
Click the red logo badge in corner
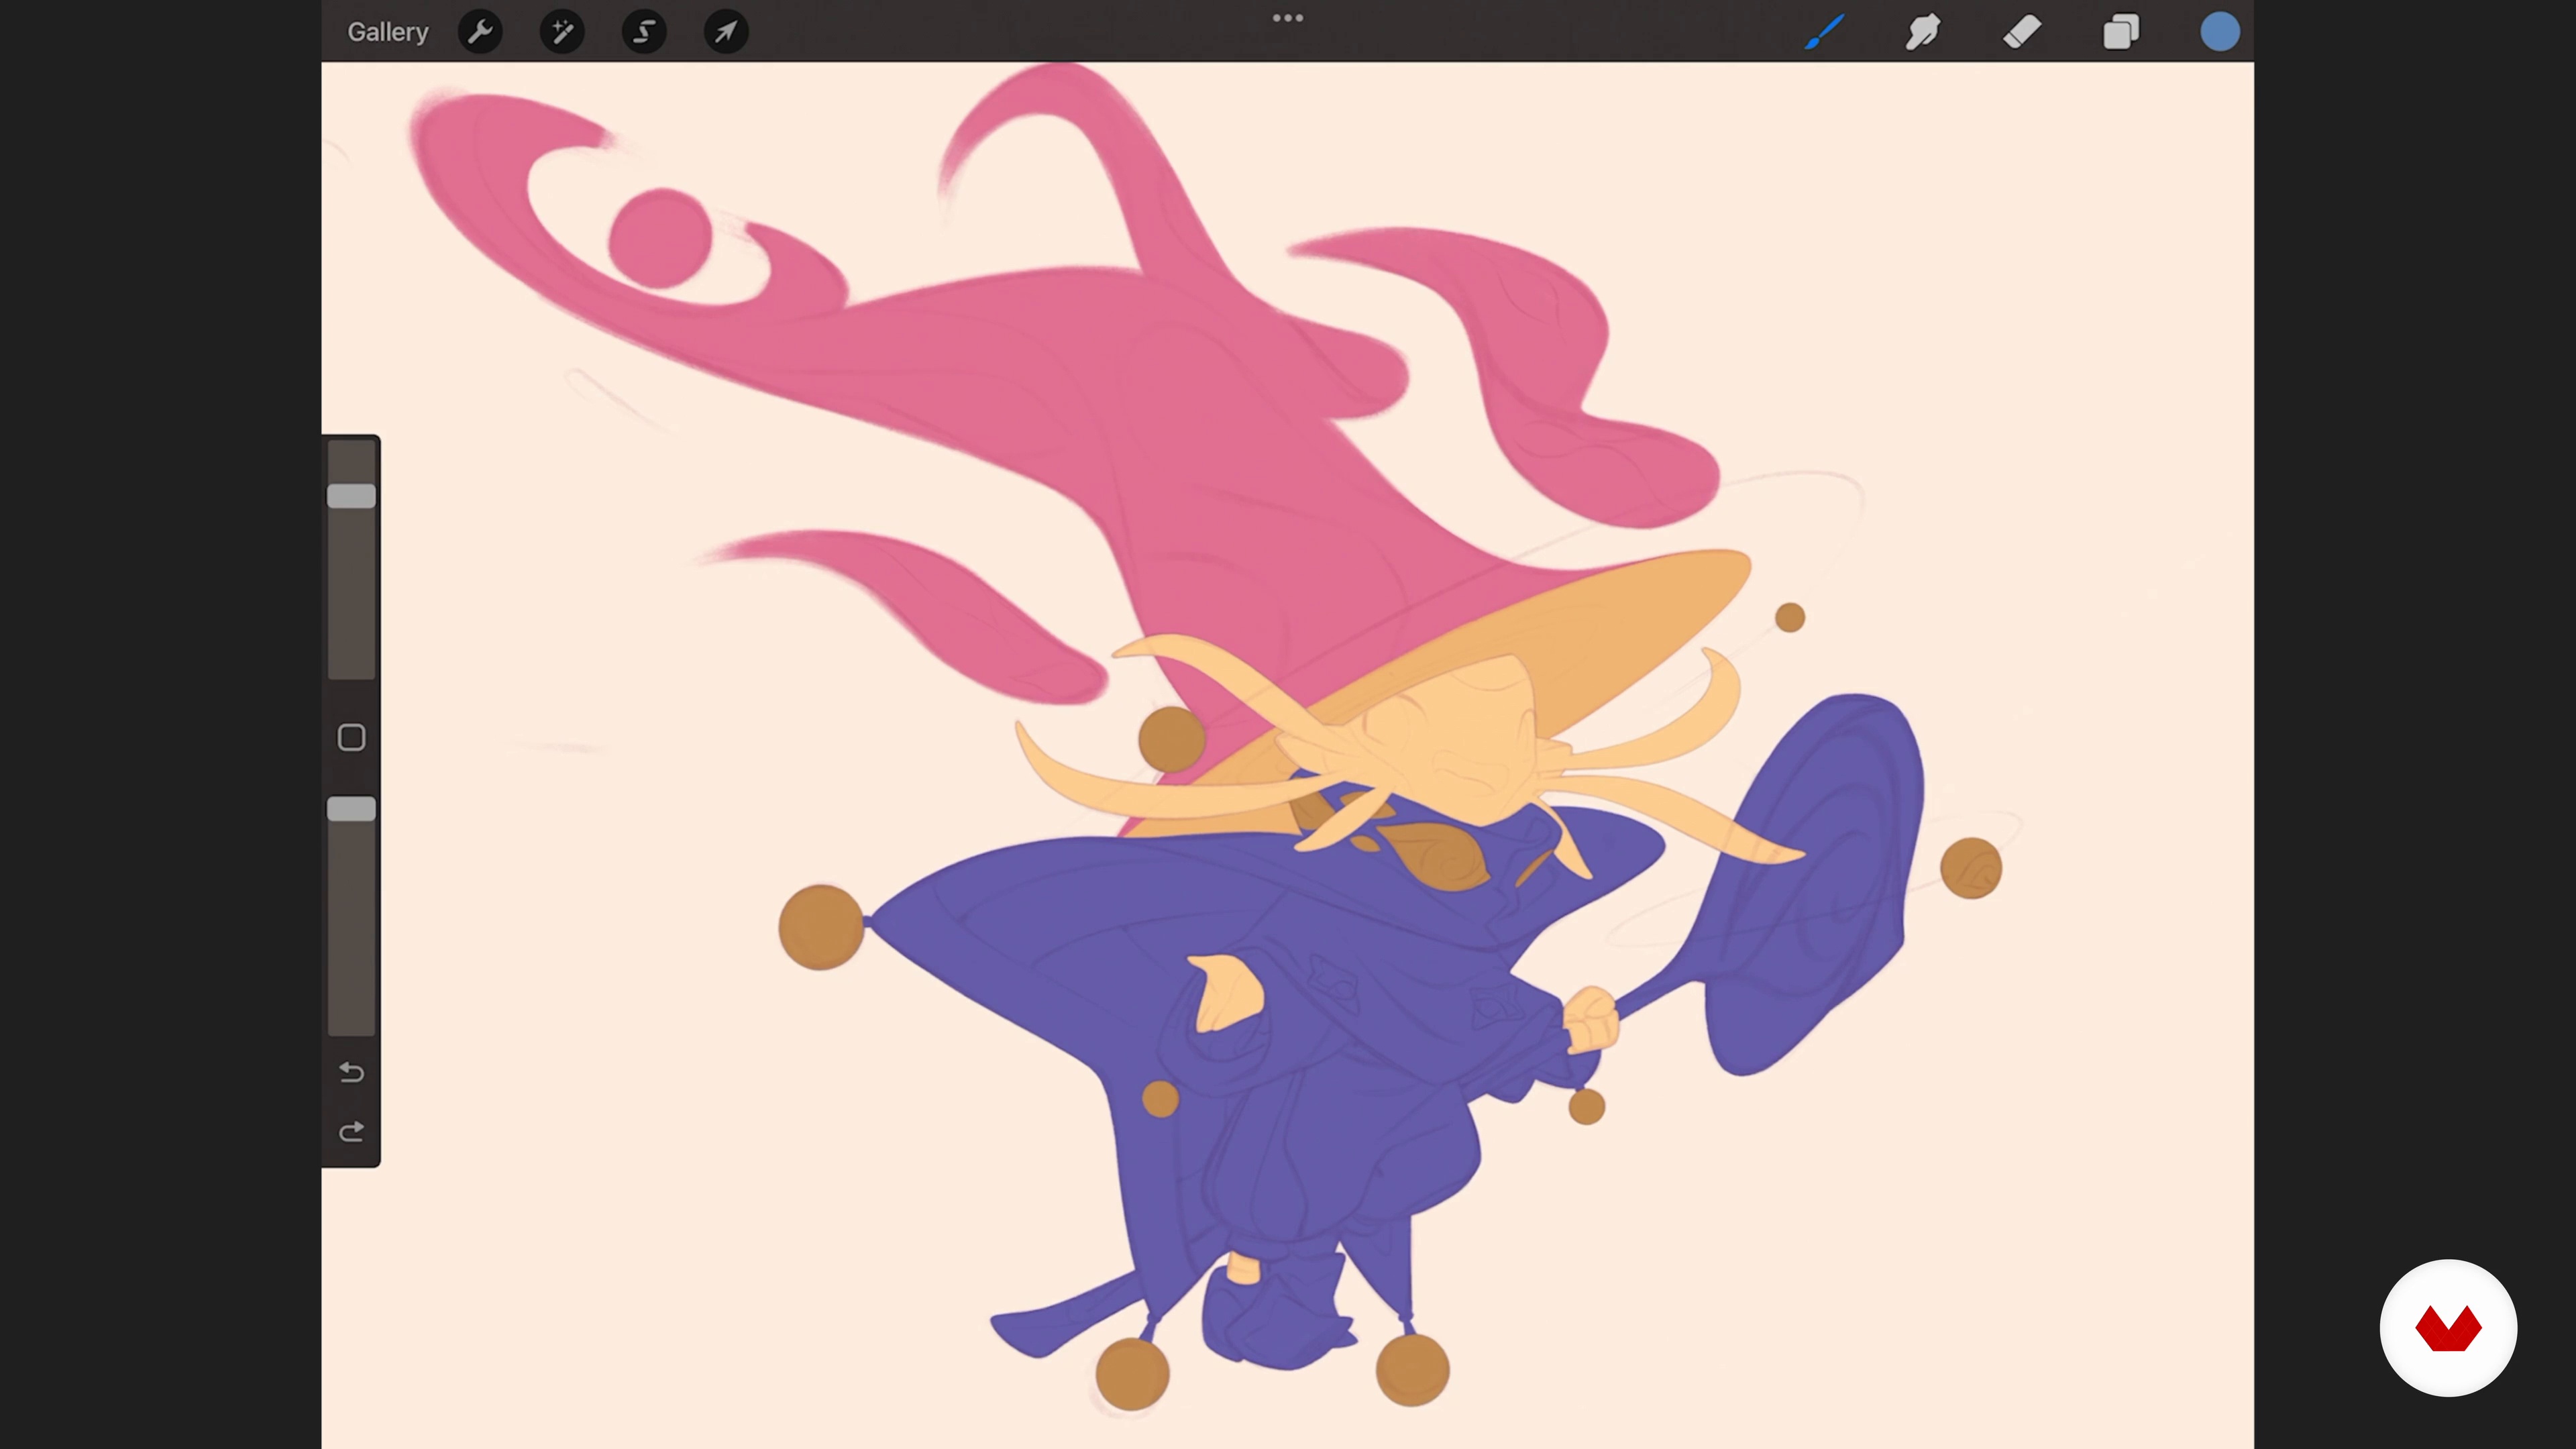coord(2447,1328)
